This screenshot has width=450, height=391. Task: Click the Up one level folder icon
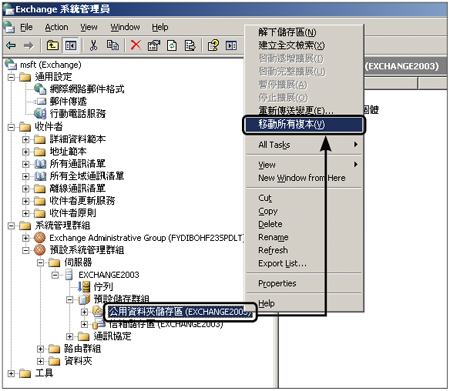pos(53,45)
